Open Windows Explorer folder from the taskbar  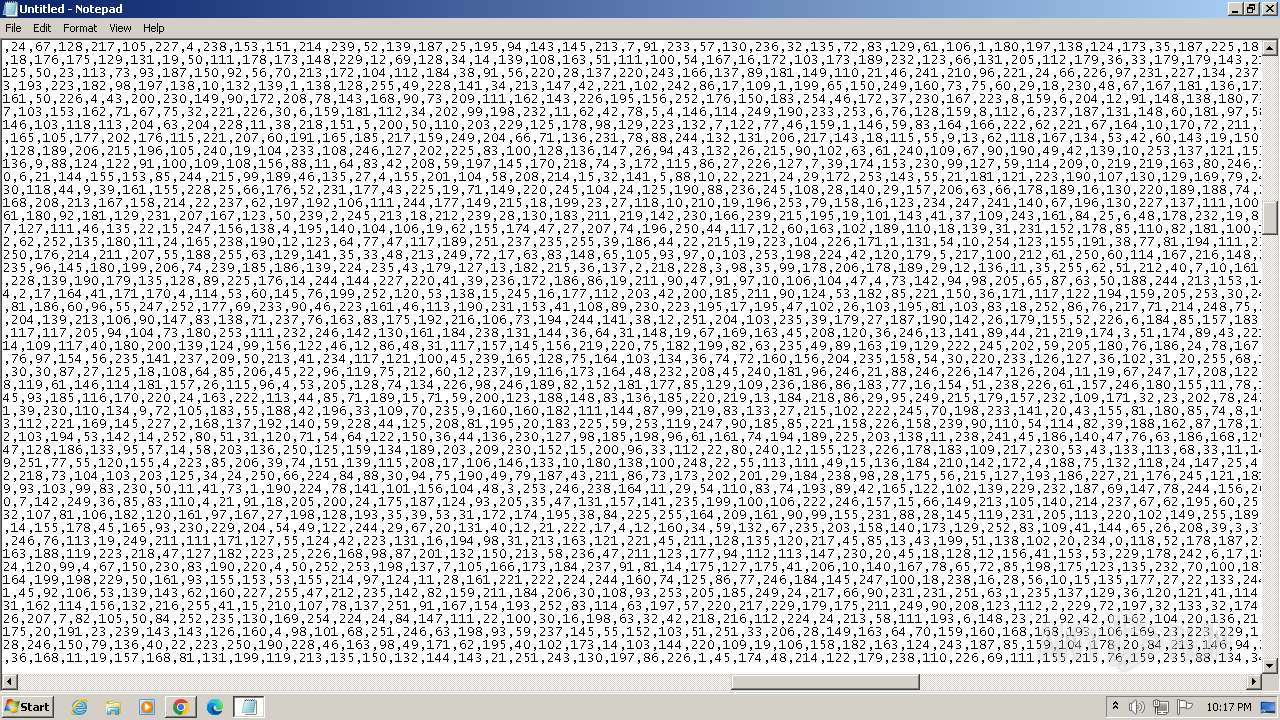(113, 707)
